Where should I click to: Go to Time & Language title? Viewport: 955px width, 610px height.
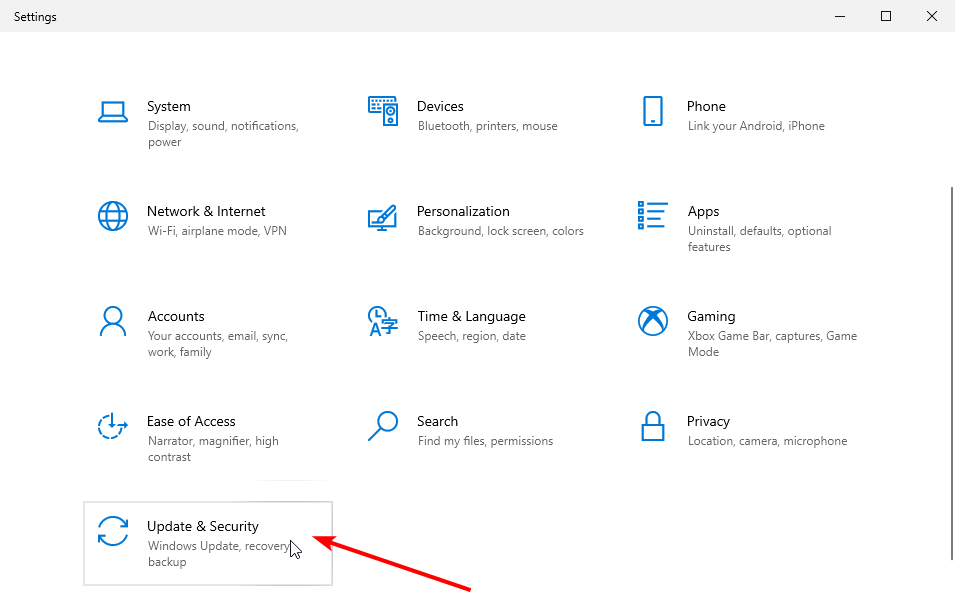coord(471,317)
